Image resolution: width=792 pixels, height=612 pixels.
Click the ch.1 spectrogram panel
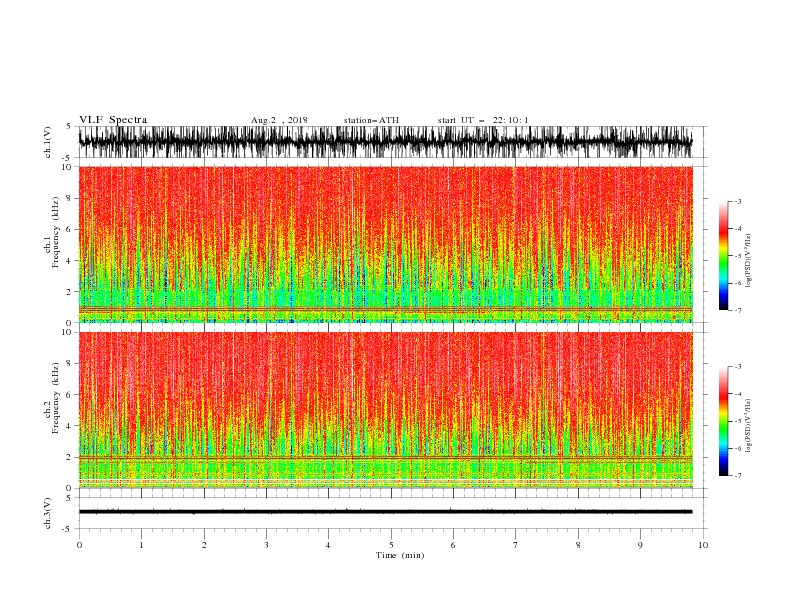(385, 244)
